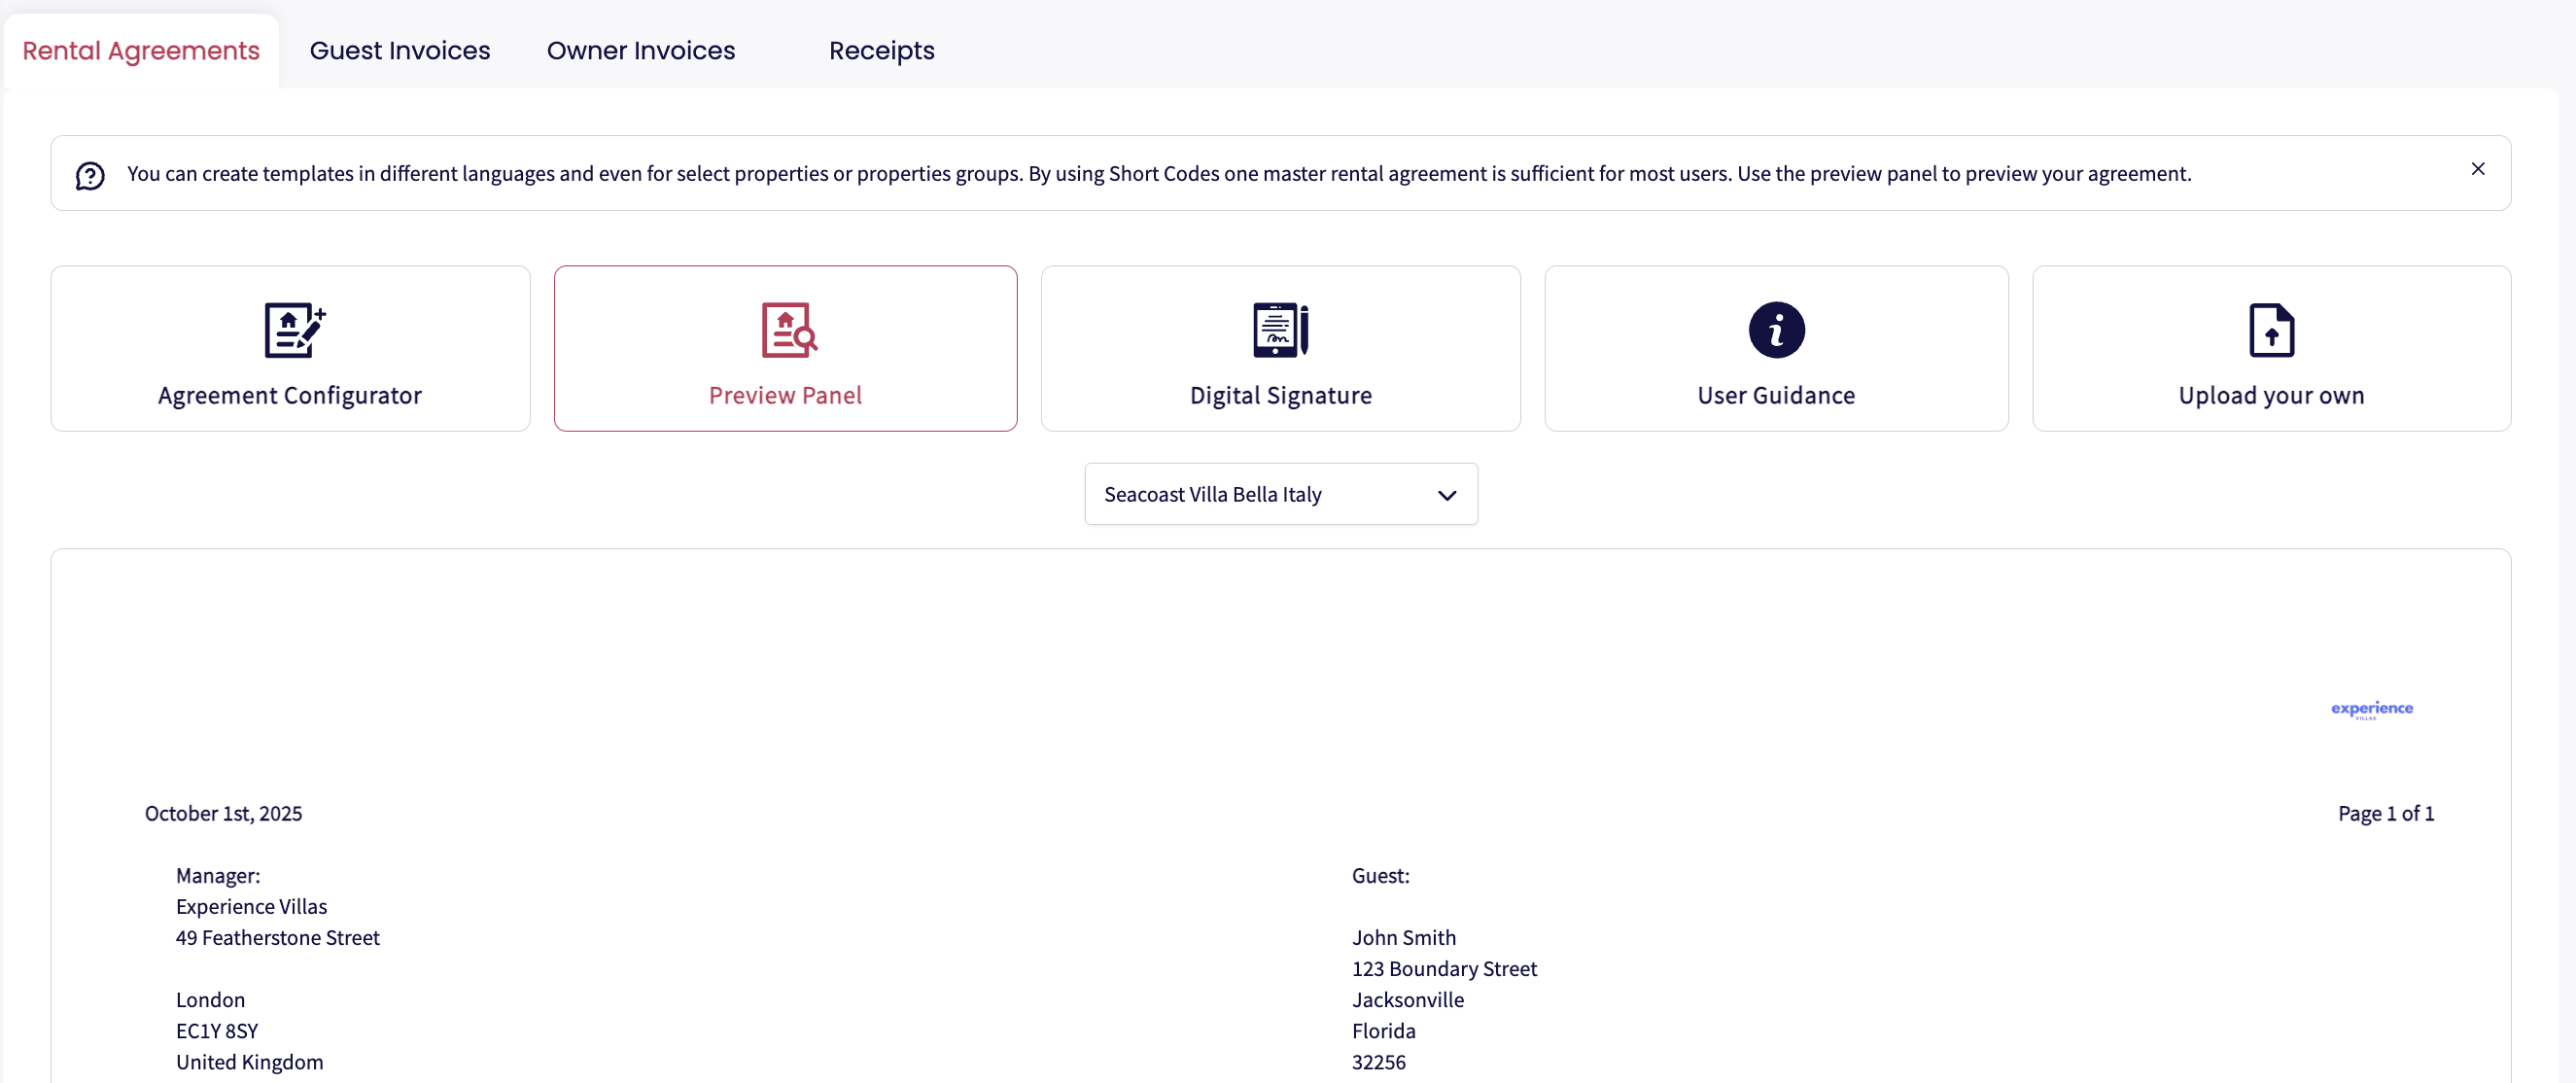
Task: Click the Experience Villas logo in preview
Action: 2371,709
